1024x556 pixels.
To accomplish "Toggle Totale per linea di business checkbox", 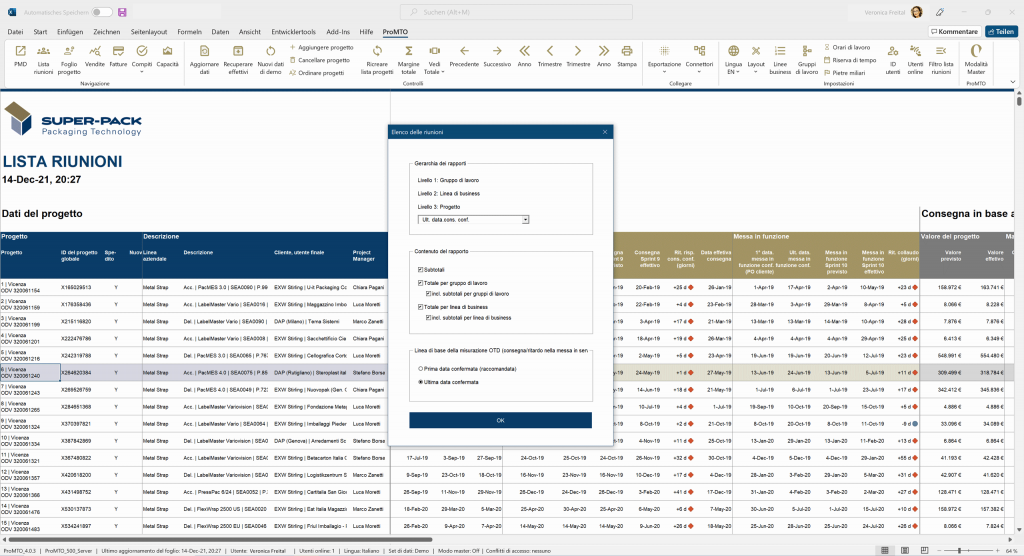I will [x=420, y=306].
